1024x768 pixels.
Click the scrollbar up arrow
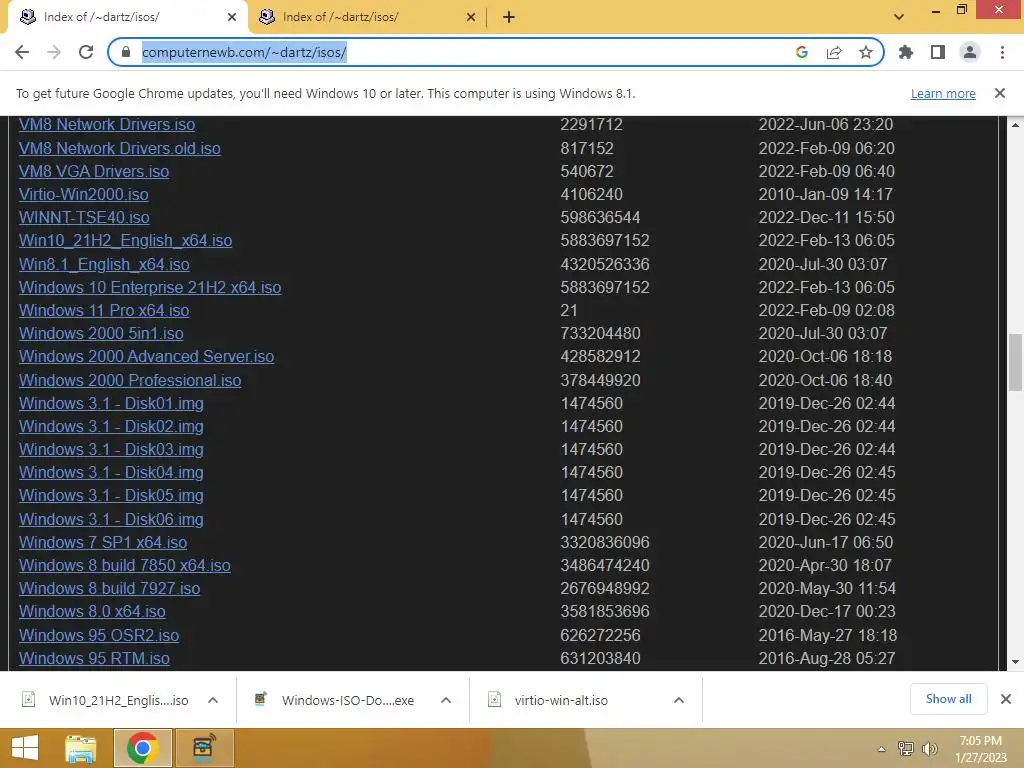[x=1016, y=124]
